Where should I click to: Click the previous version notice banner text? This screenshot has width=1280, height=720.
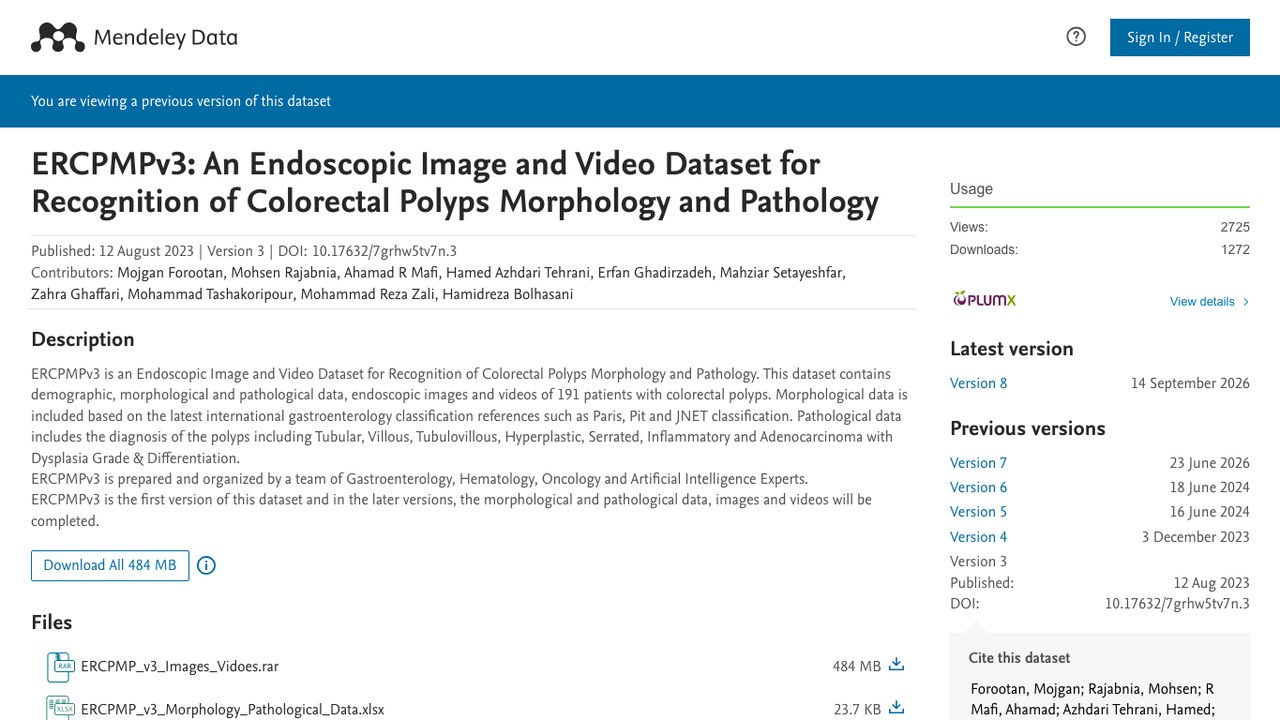coord(181,101)
